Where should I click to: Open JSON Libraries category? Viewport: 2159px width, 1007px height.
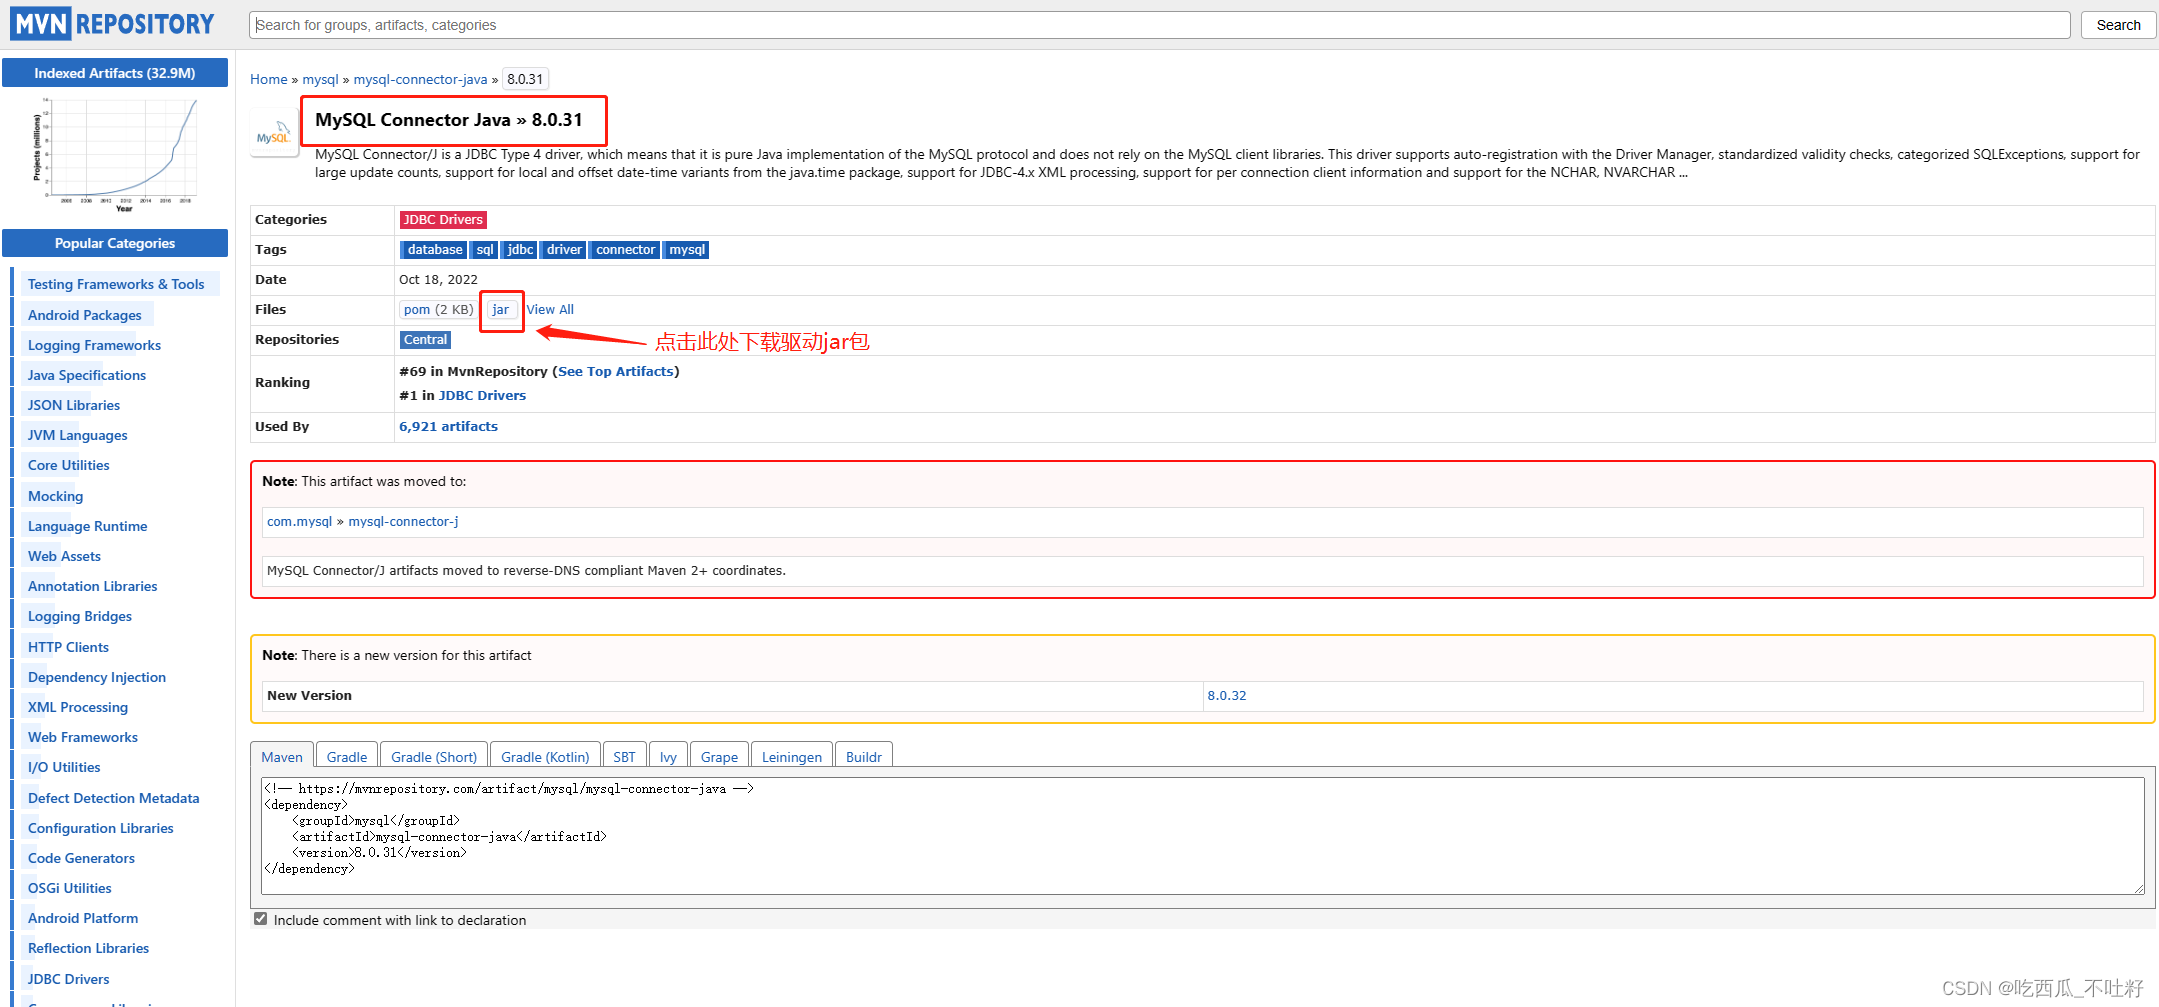tap(74, 405)
